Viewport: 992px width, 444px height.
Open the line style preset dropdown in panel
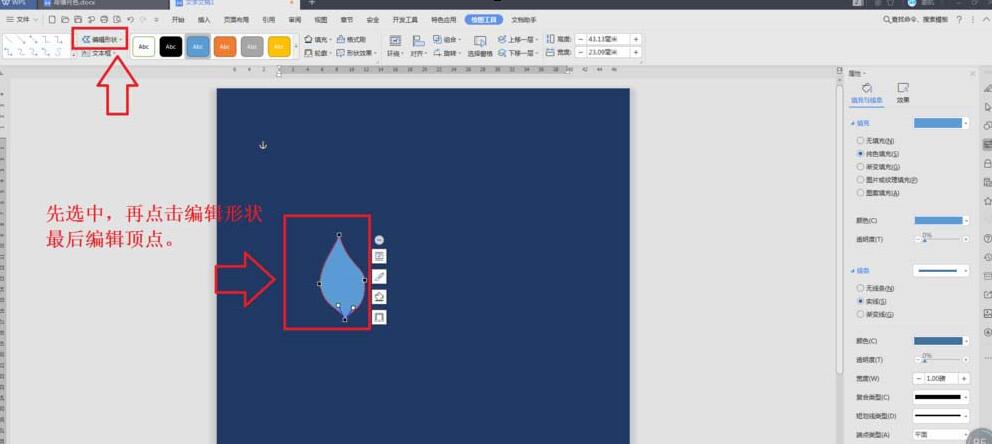[x=941, y=271]
